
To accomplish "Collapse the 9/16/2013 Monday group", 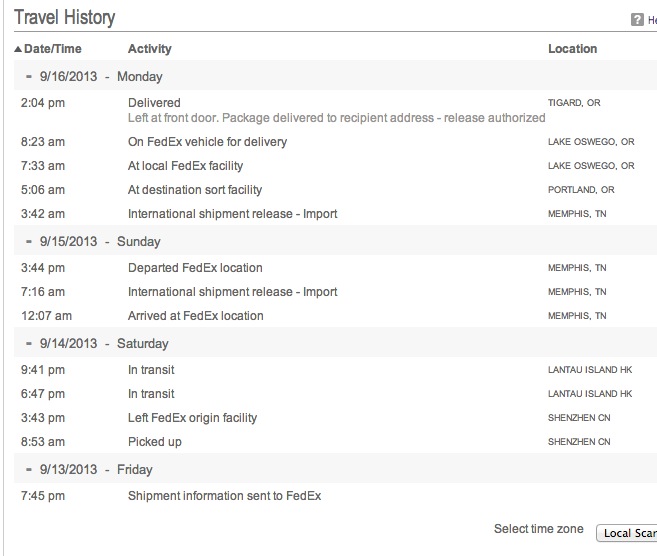I will 28,77.
